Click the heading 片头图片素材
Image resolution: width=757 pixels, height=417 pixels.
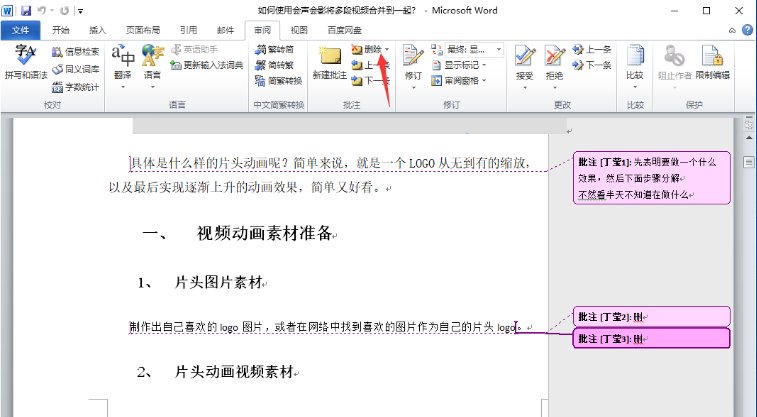pyautogui.click(x=218, y=282)
